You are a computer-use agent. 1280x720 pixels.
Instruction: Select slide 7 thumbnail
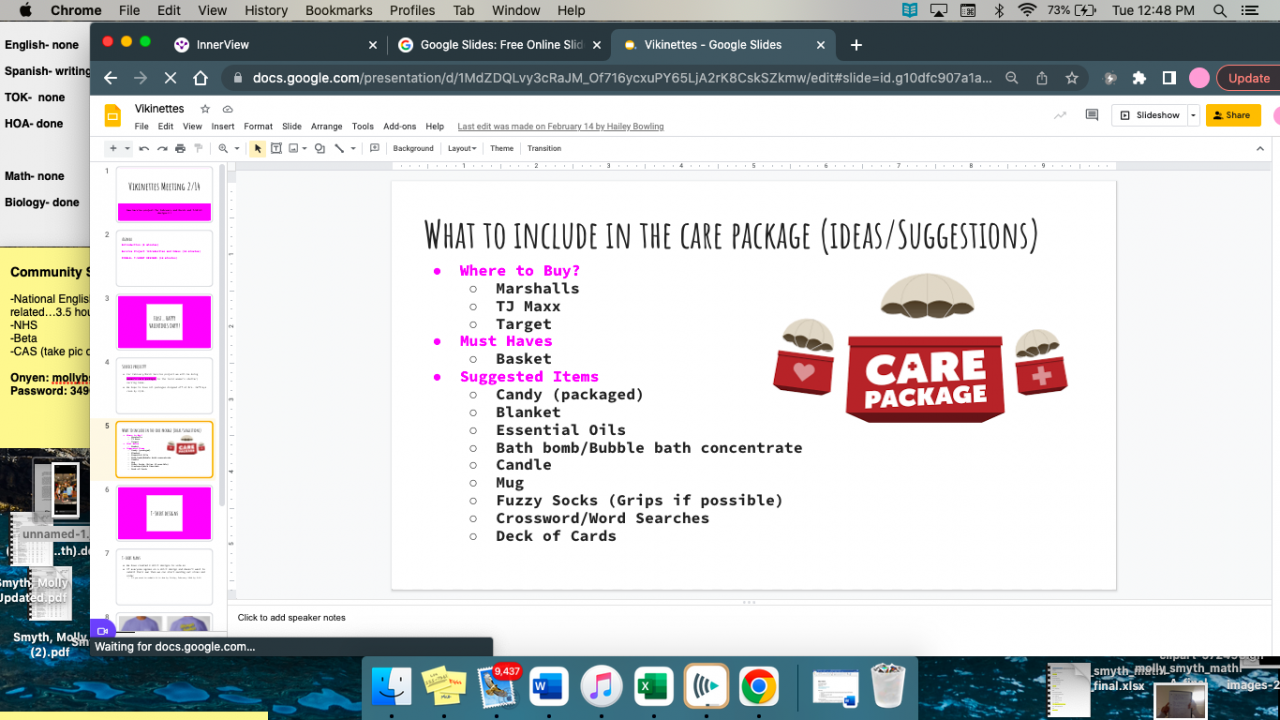tap(164, 577)
